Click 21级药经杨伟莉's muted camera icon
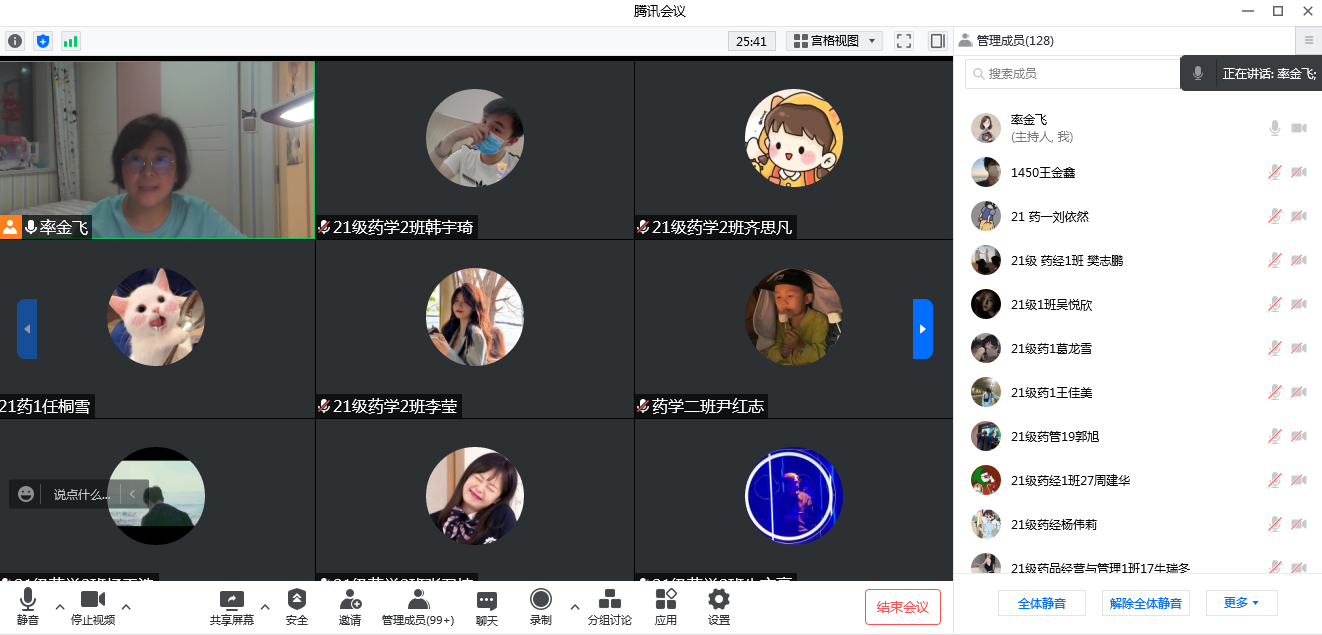 [x=1299, y=524]
